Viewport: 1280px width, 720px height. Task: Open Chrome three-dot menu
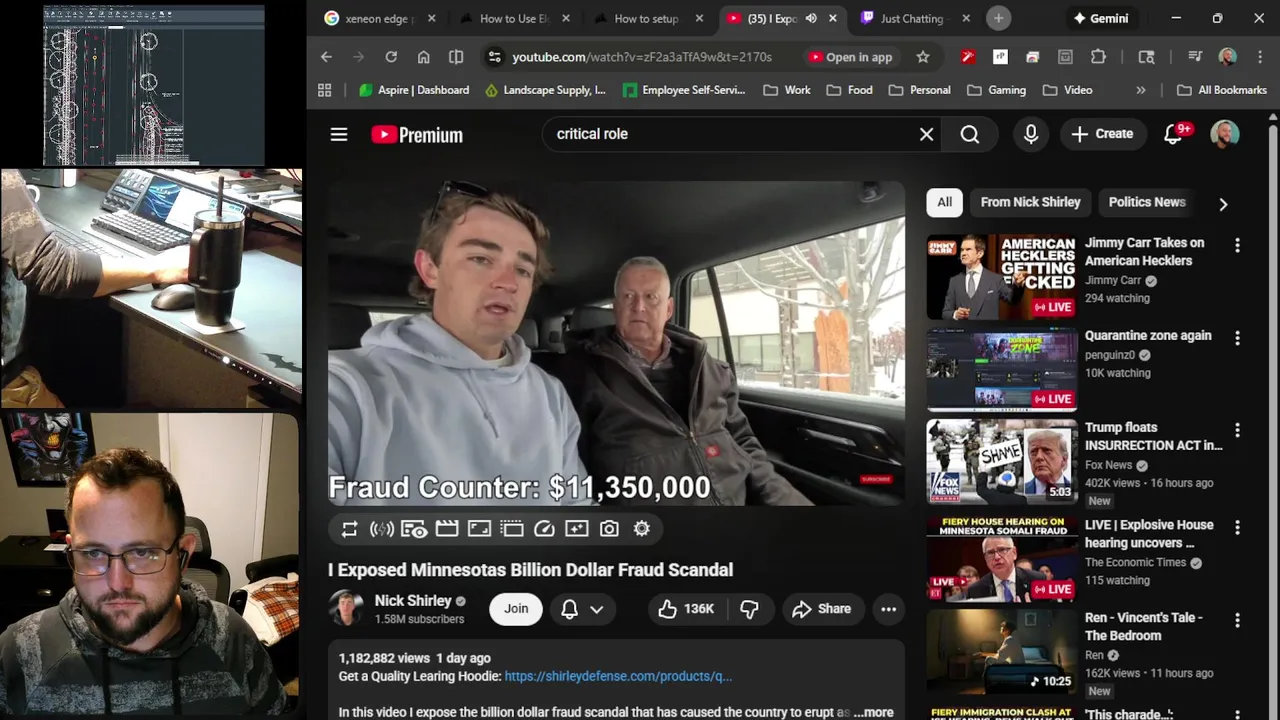1258,57
